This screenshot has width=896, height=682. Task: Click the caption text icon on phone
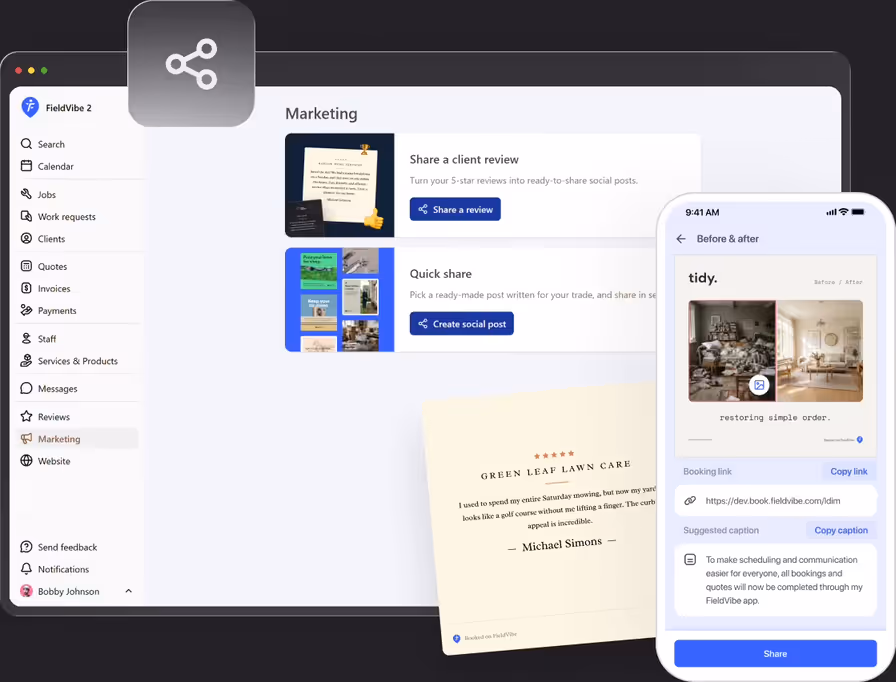(x=690, y=560)
